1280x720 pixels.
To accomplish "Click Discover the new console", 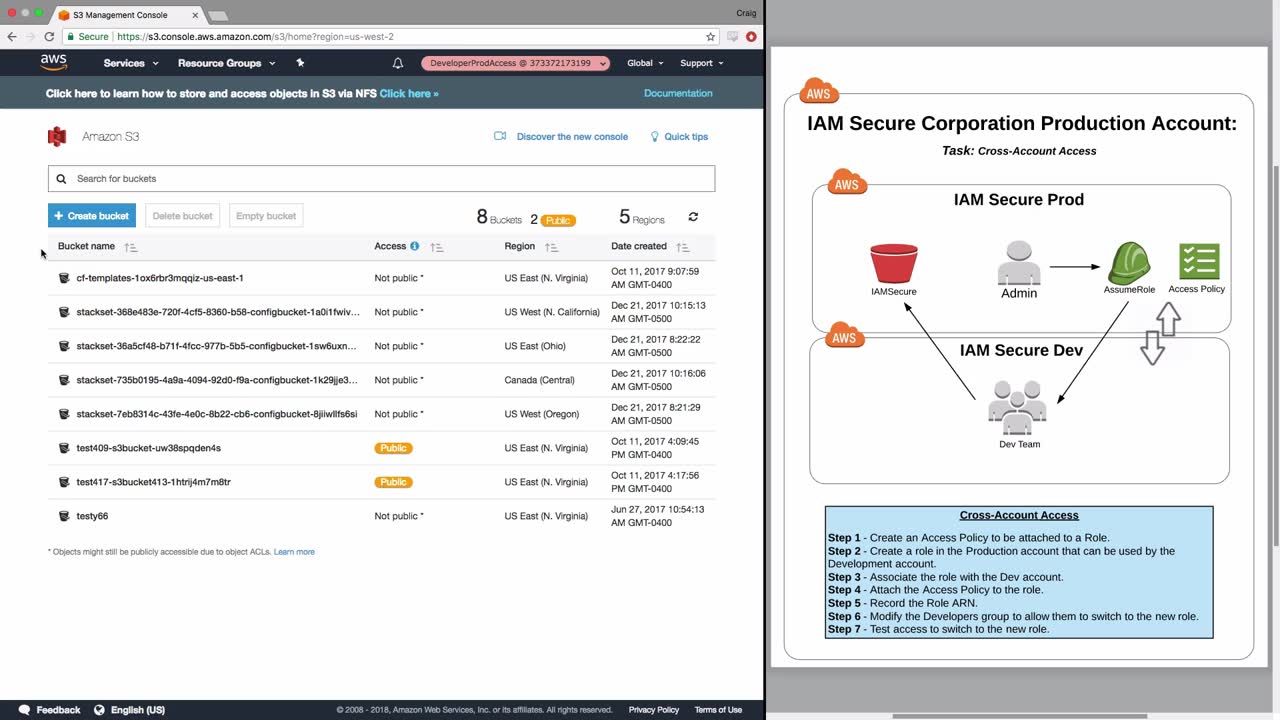I will point(561,137).
